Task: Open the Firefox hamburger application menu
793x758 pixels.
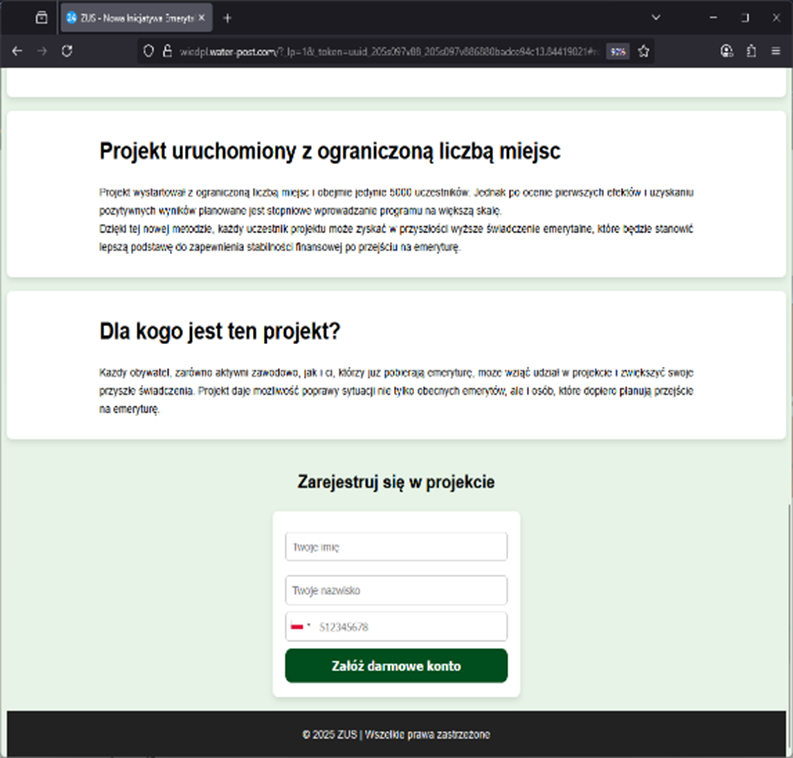Action: (776, 51)
